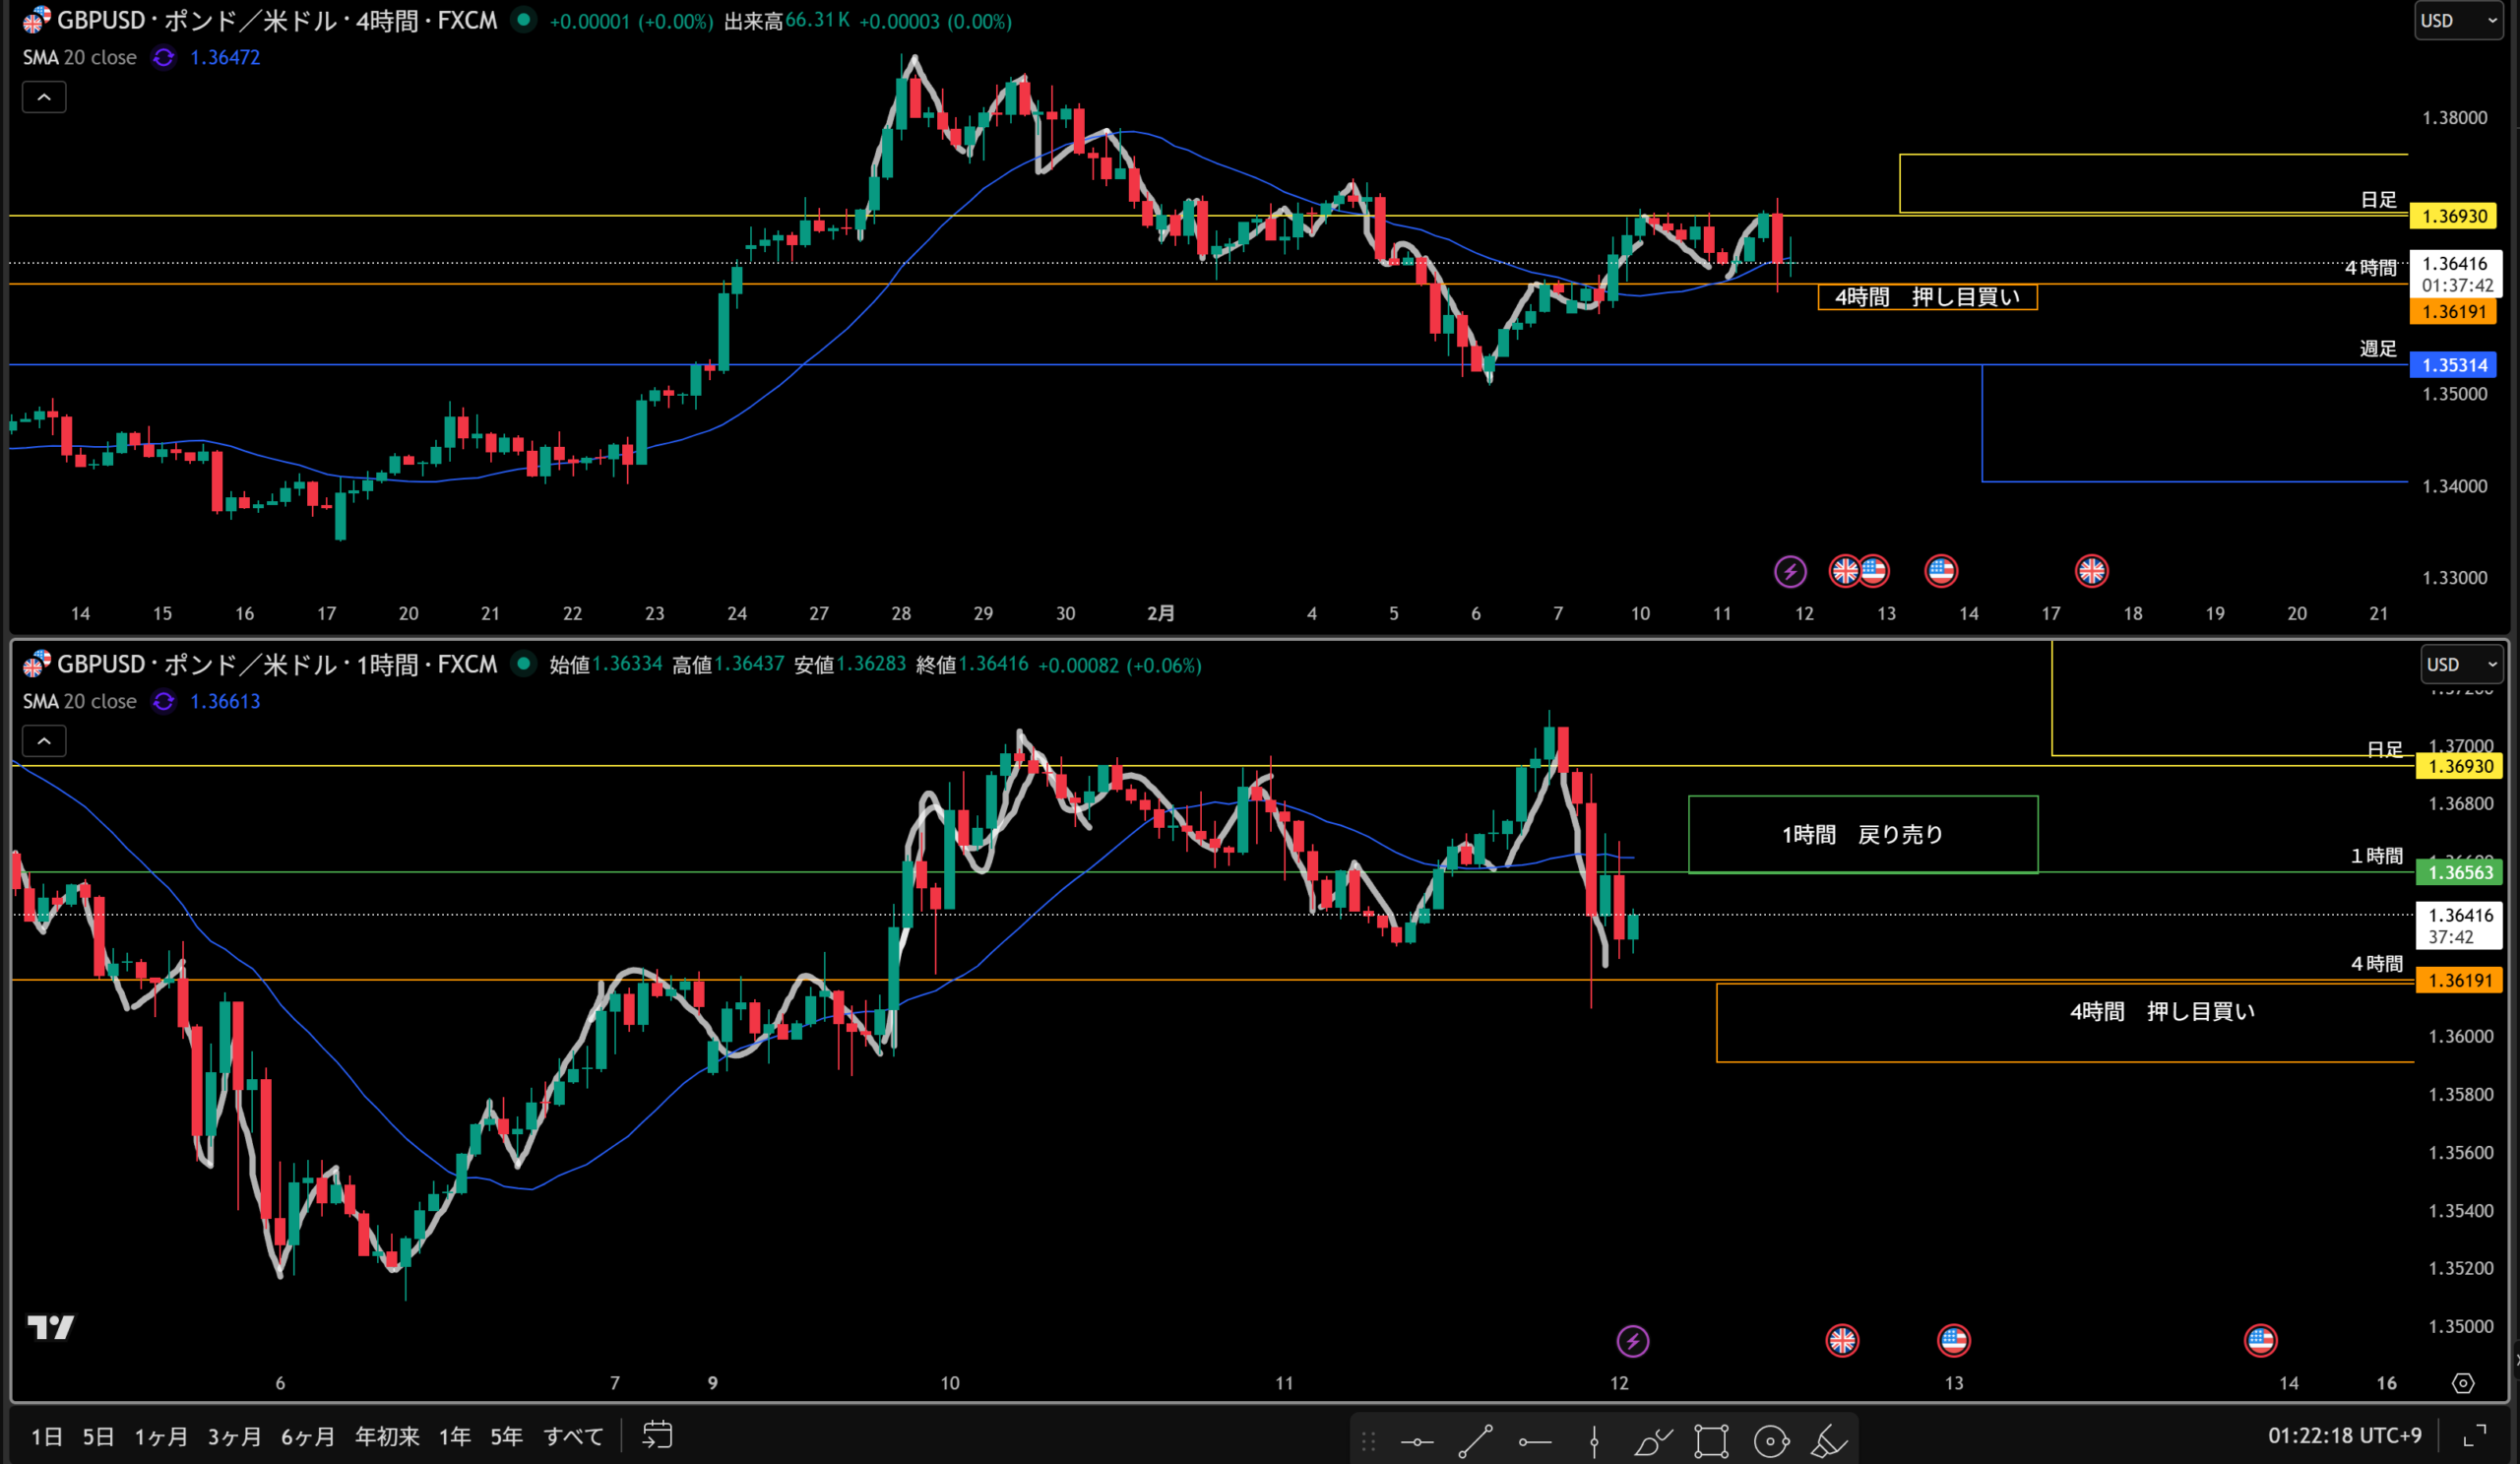The image size is (2520, 1464).
Task: Click the GBPUSD 4時間 symbol title
Action: (x=276, y=20)
